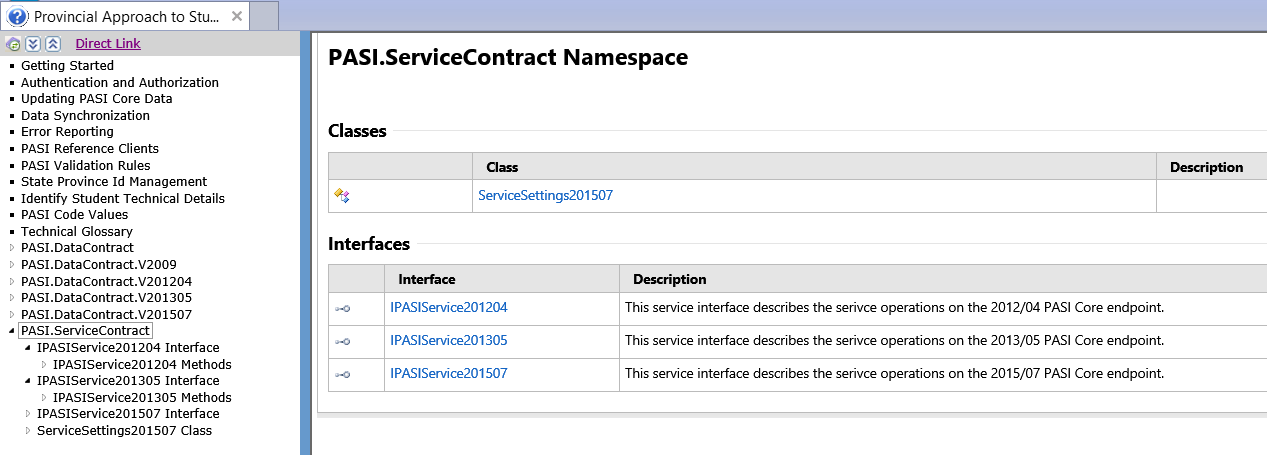Close the Provincial Approach tab
Image resolution: width=1267 pixels, height=455 pixels.
[236, 17]
